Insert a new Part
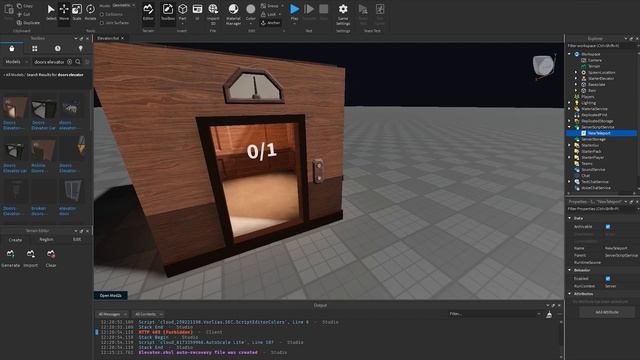This screenshot has height=360, width=640. tap(182, 12)
